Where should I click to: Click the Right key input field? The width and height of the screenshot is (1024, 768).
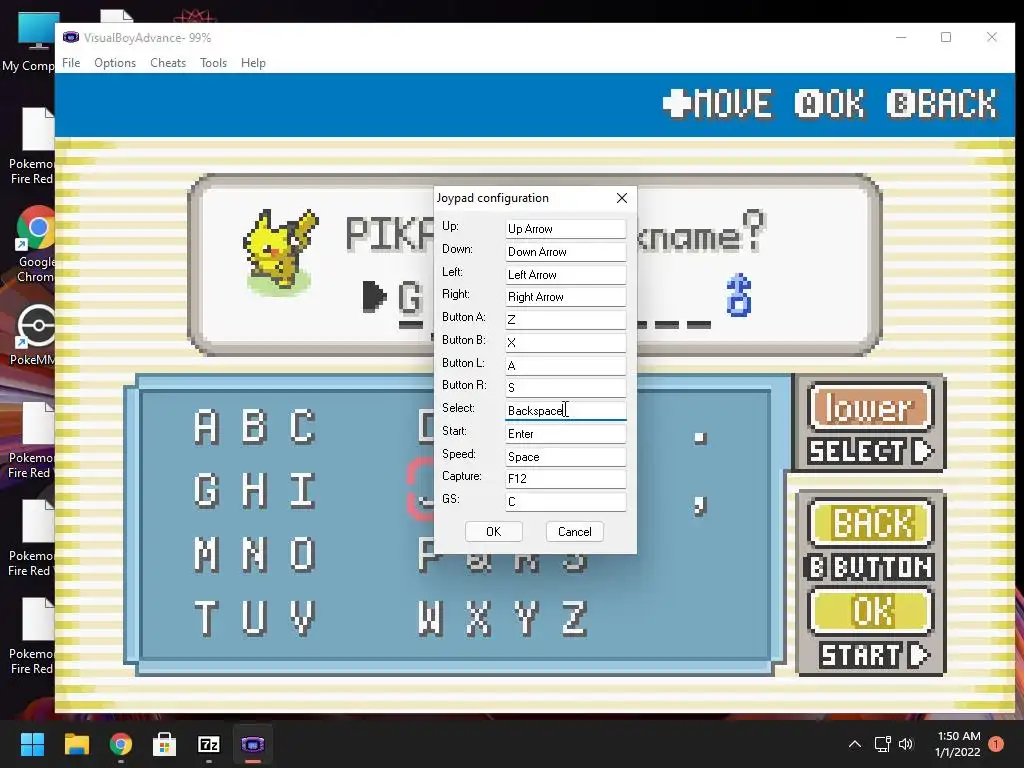click(x=566, y=296)
